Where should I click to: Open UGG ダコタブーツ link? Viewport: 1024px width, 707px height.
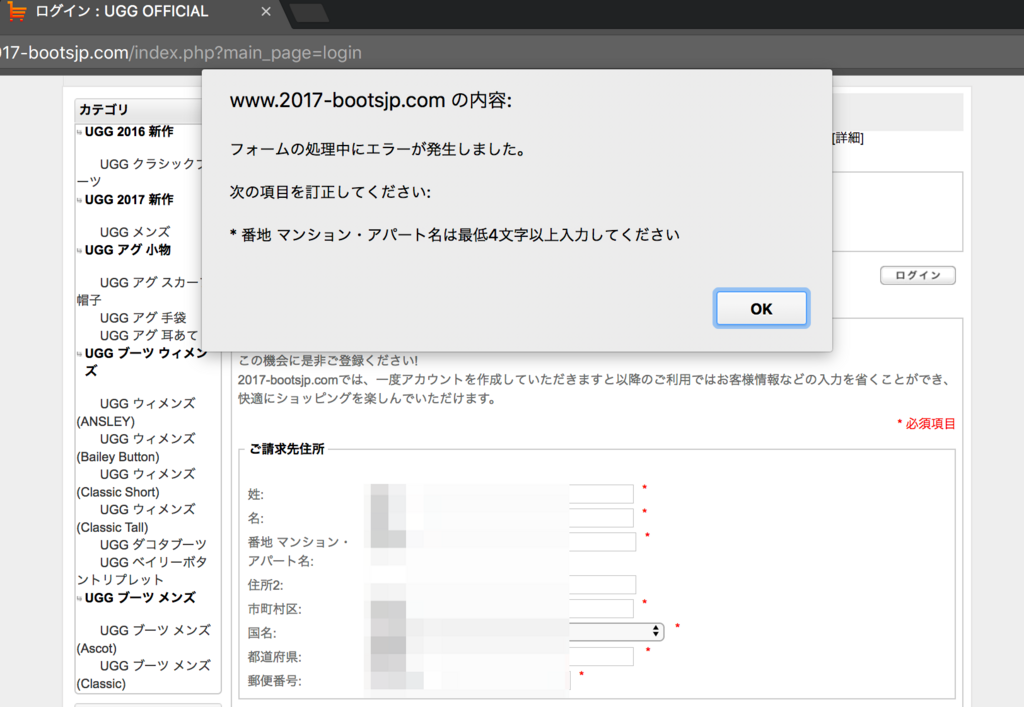point(153,544)
